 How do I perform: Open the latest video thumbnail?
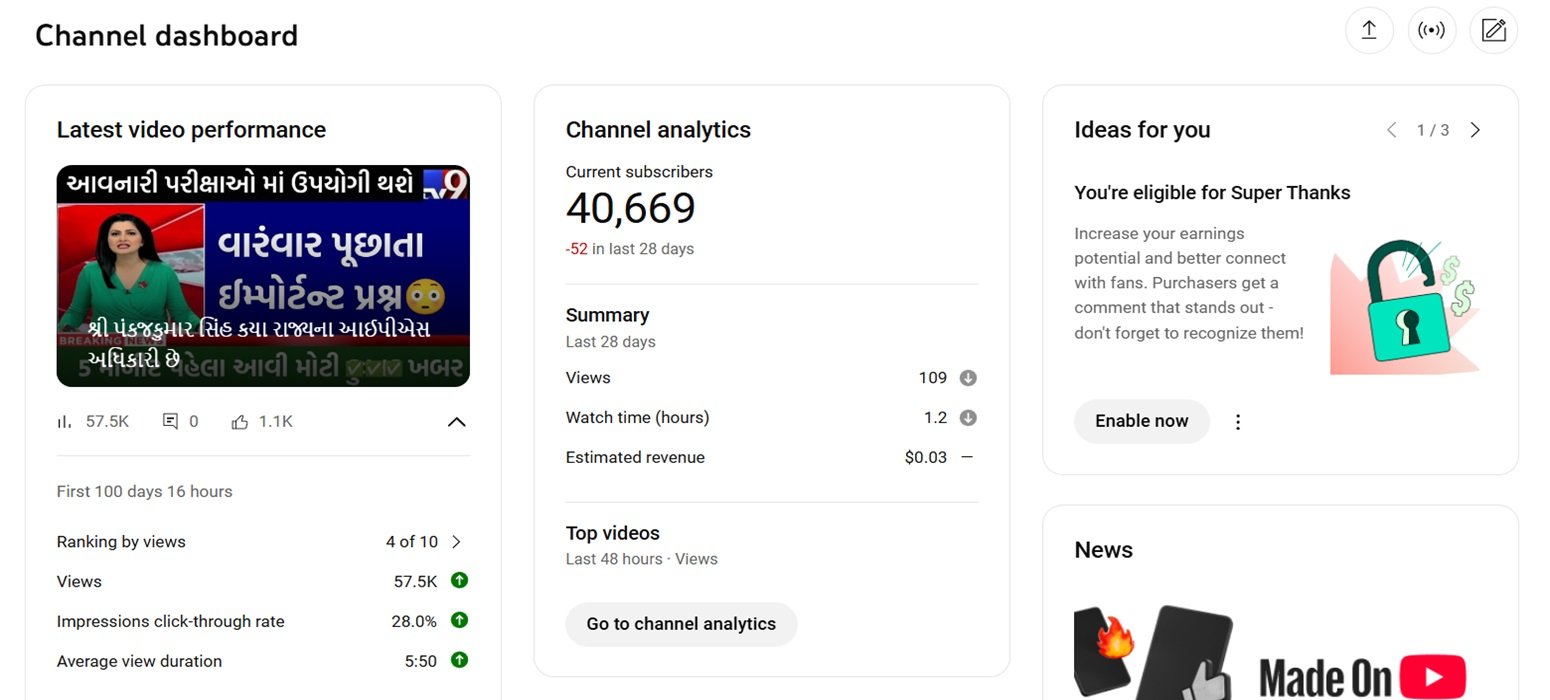tap(263, 276)
